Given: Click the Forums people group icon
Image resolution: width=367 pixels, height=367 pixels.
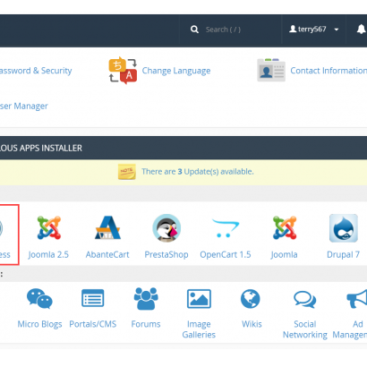Looking at the screenshot, I should tap(146, 298).
